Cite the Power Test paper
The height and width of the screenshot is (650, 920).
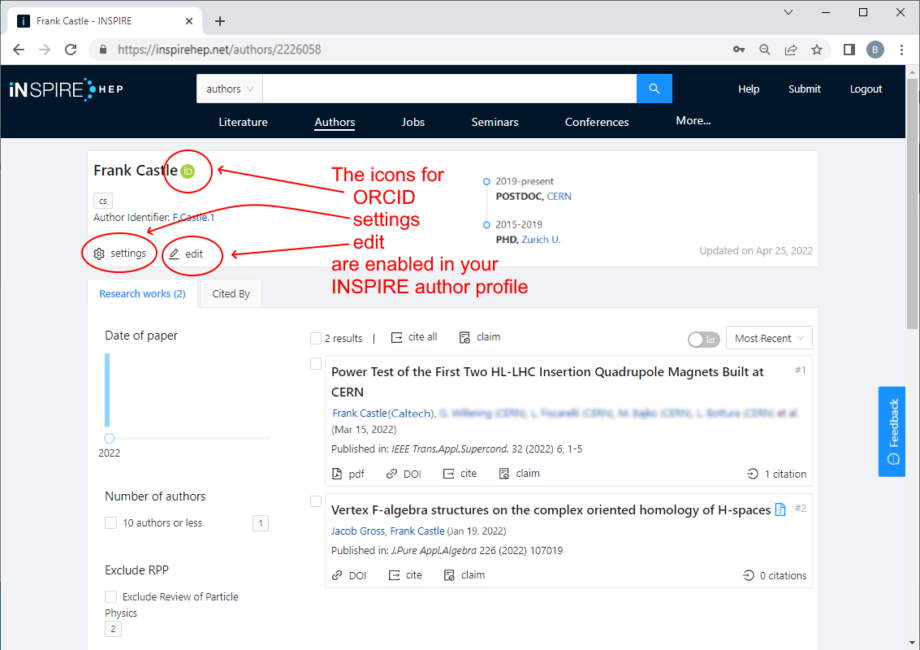459,473
